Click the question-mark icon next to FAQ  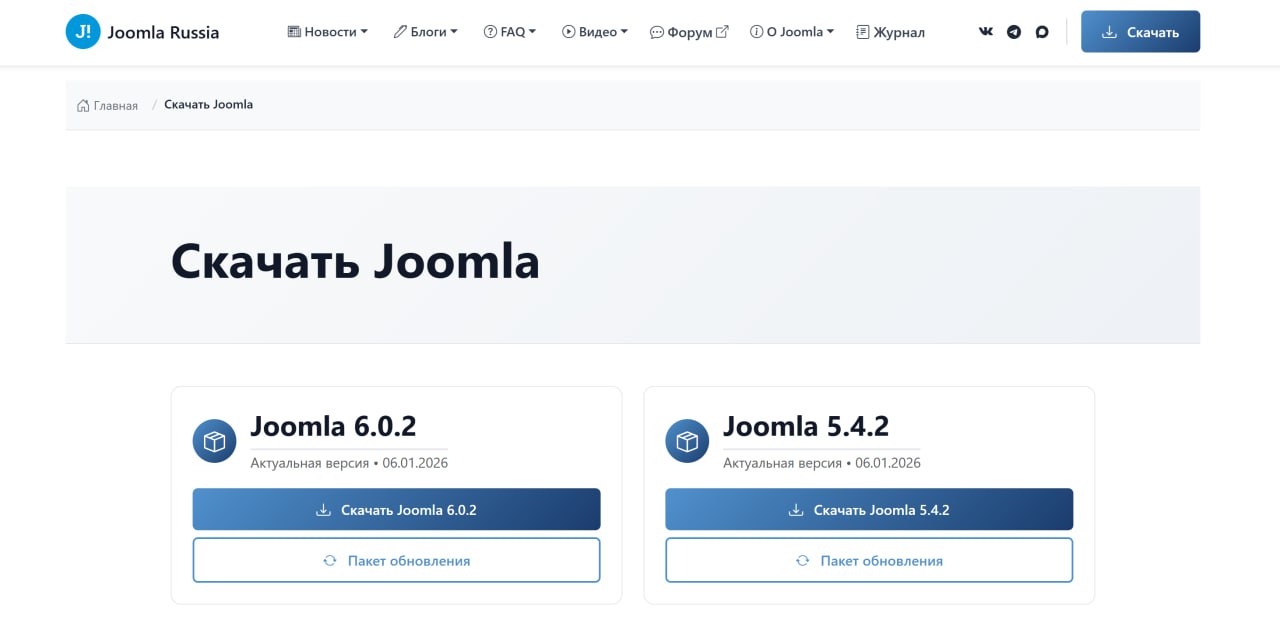pyautogui.click(x=489, y=31)
